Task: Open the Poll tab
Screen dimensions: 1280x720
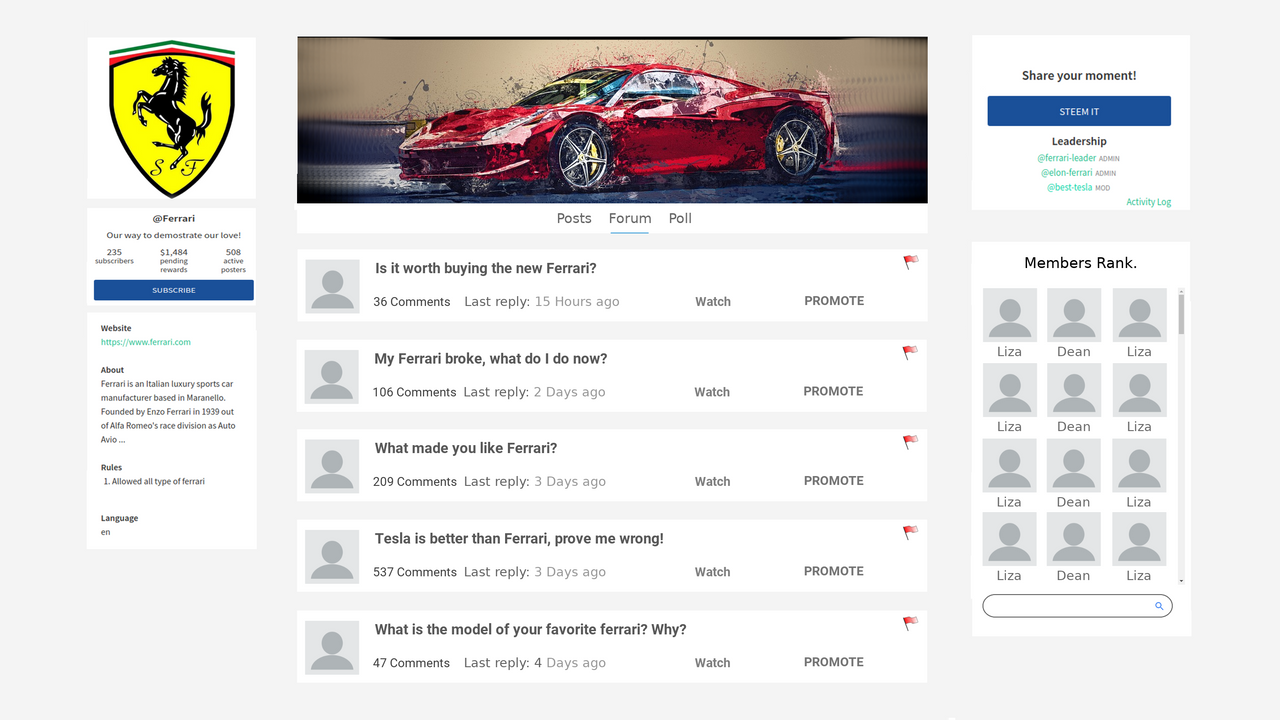Action: click(680, 218)
